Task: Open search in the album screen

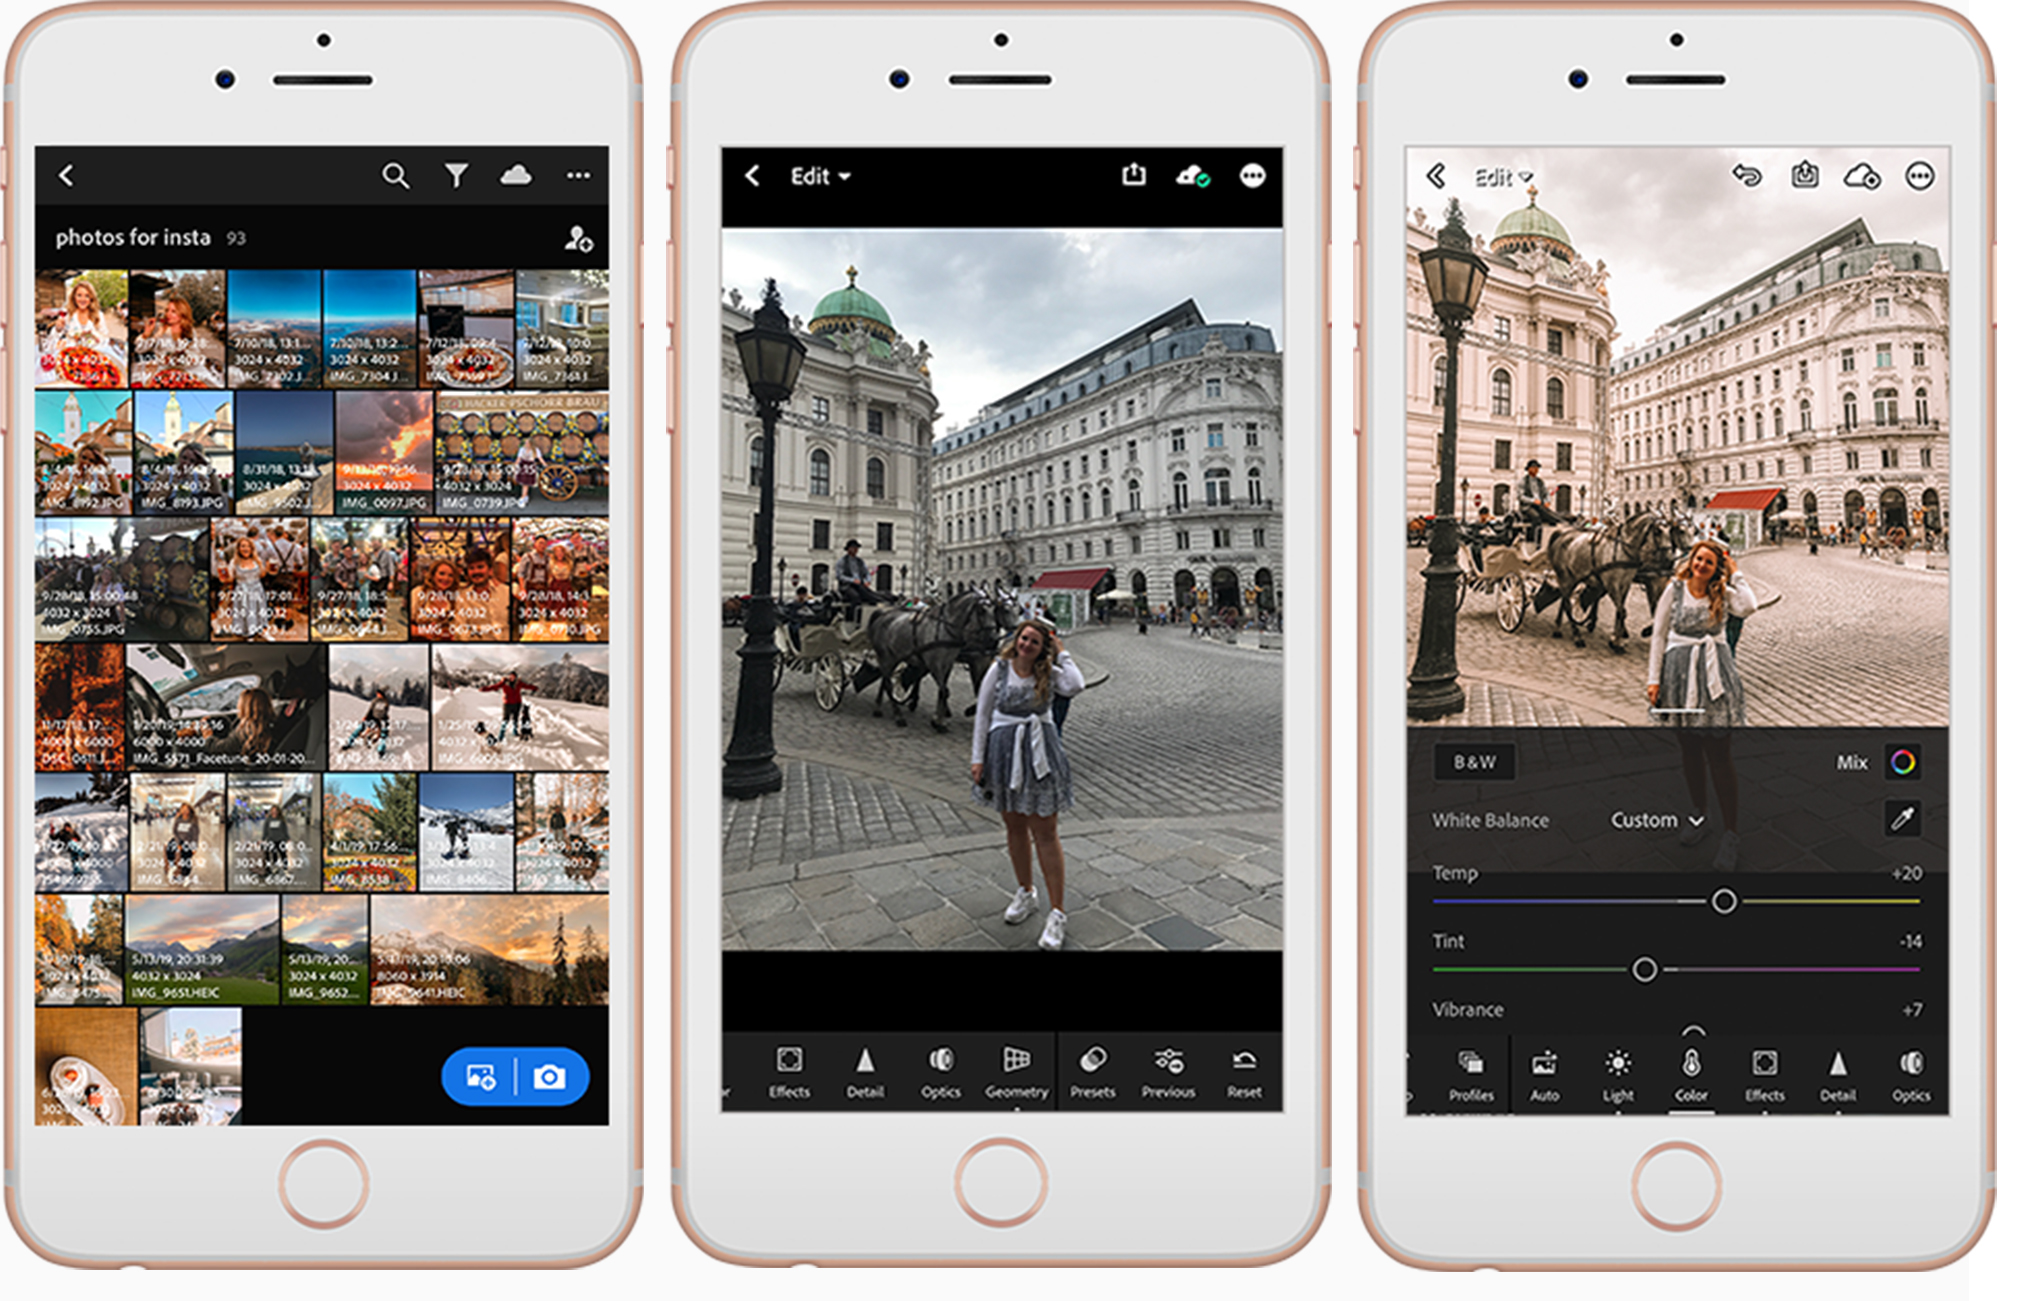Action: click(395, 176)
